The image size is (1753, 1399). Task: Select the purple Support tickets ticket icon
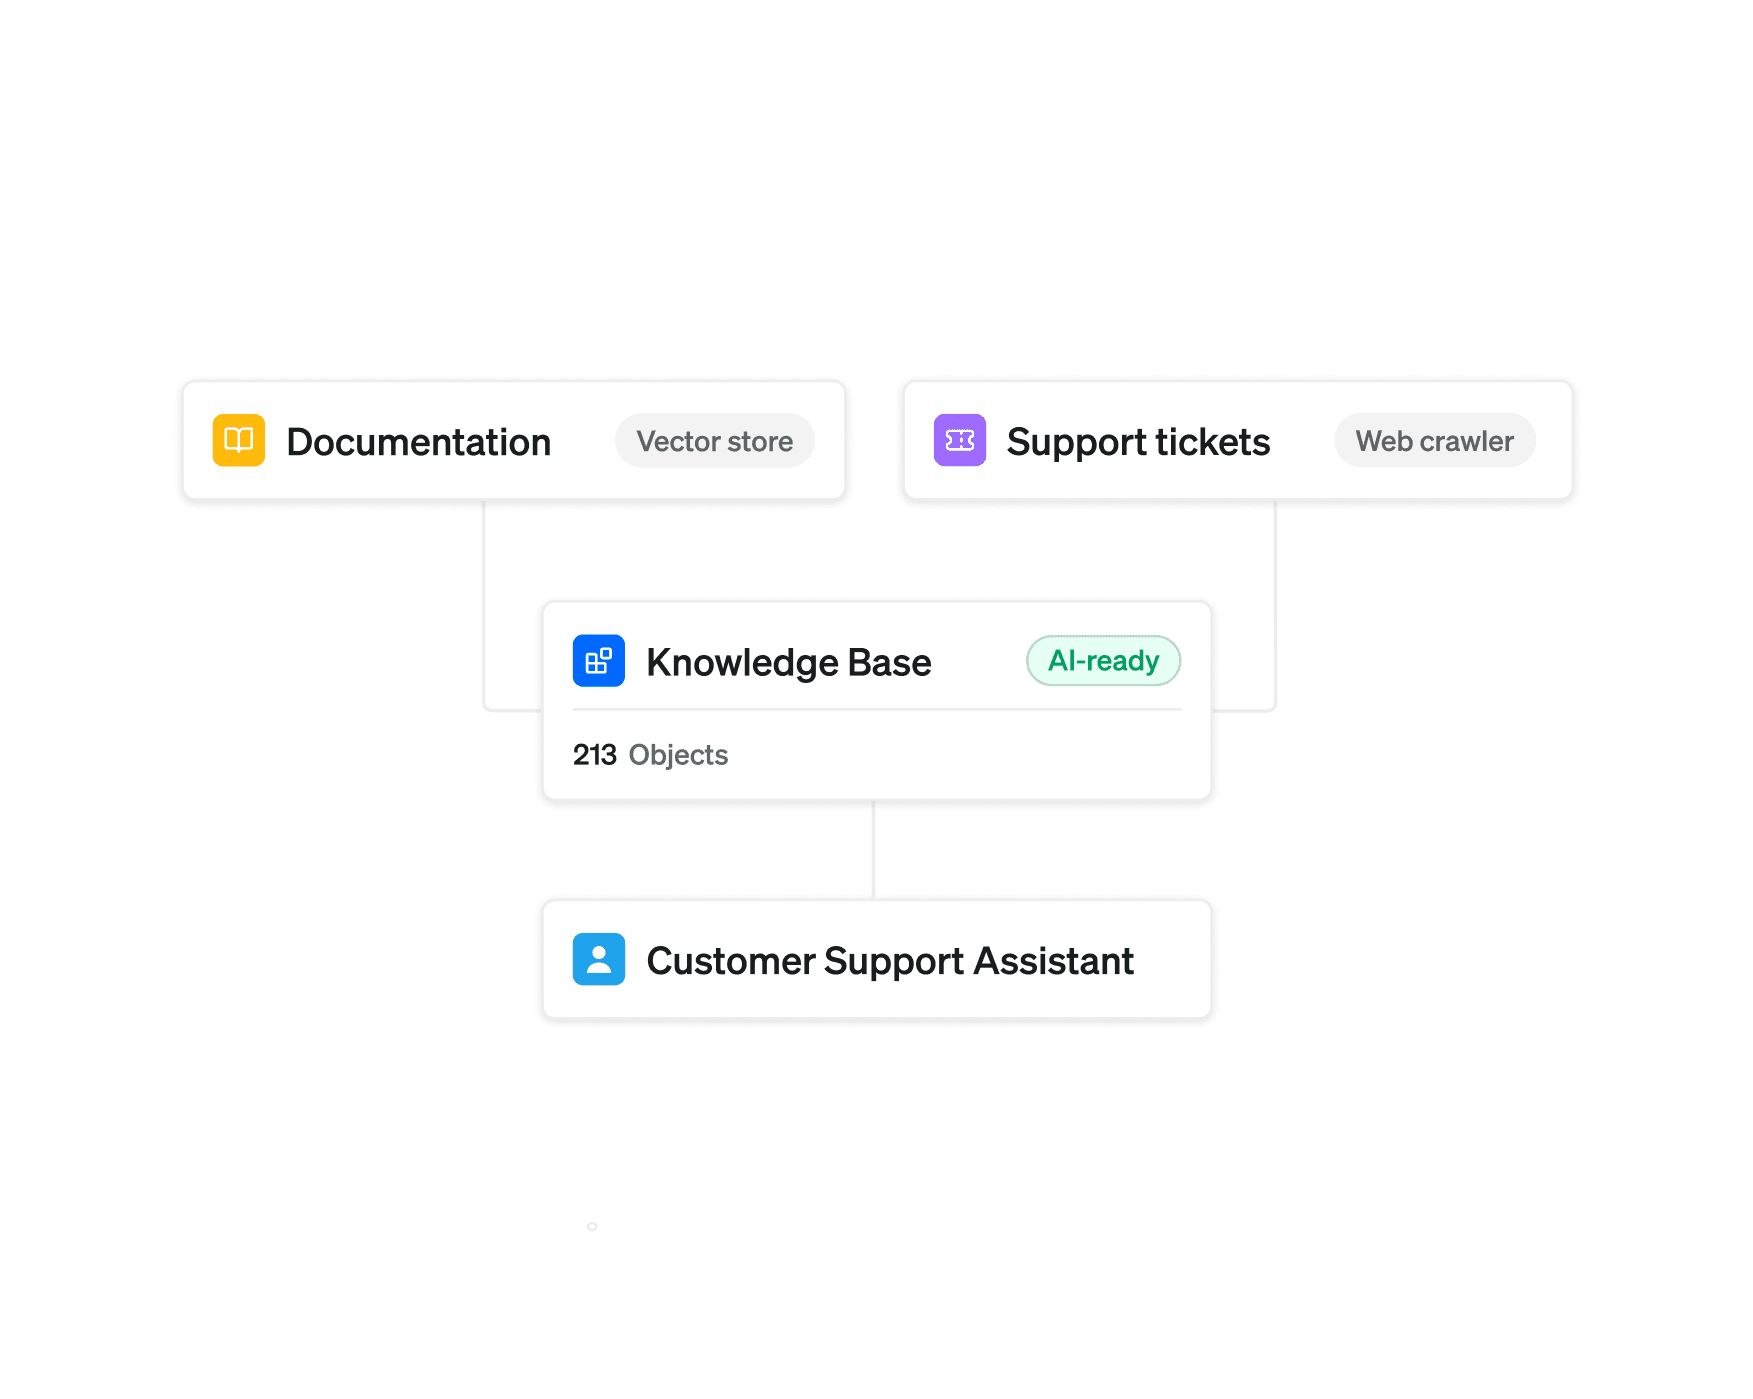pyautogui.click(x=960, y=440)
